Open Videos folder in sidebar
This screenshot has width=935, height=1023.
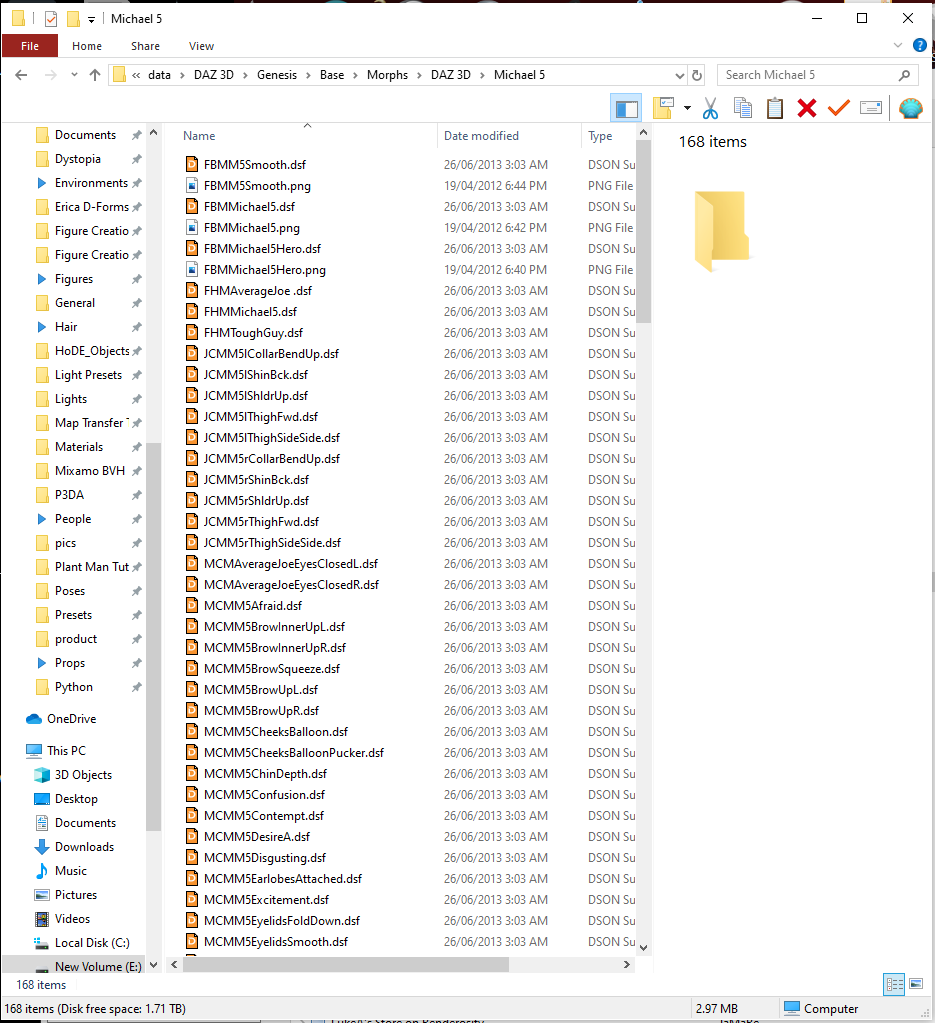click(x=72, y=919)
